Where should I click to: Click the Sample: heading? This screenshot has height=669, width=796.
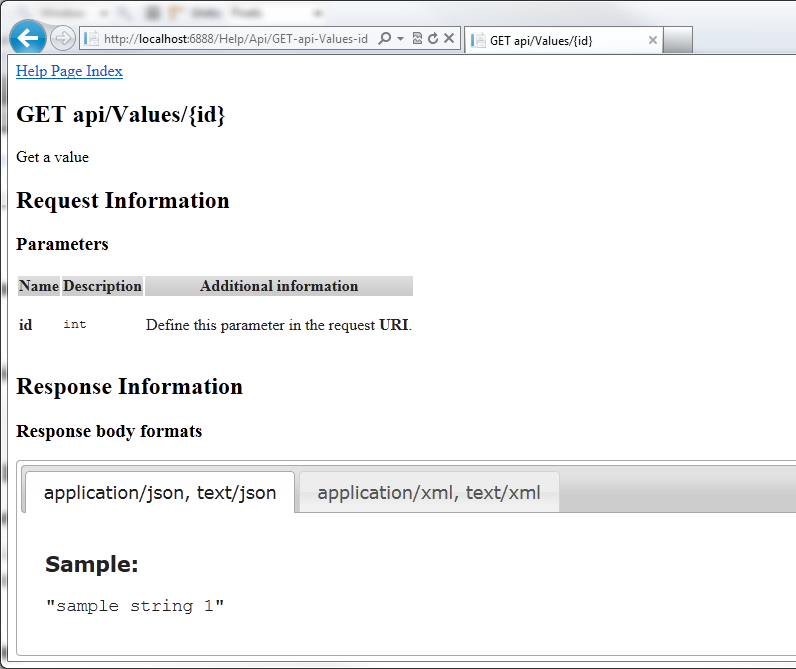pos(92,564)
